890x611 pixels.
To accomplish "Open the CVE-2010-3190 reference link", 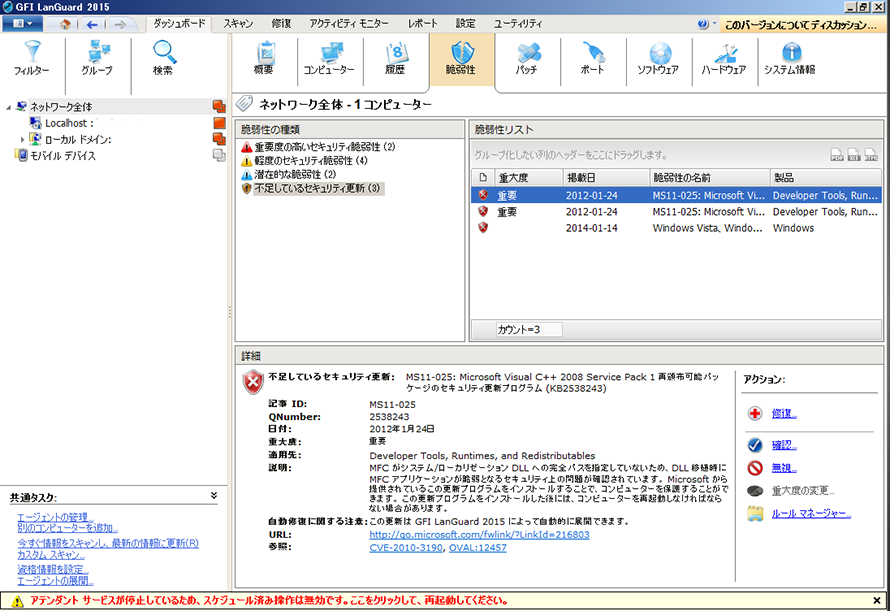I will (406, 547).
